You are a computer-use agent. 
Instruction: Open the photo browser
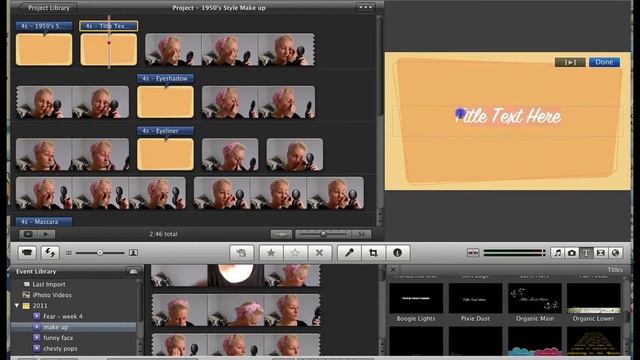point(572,253)
